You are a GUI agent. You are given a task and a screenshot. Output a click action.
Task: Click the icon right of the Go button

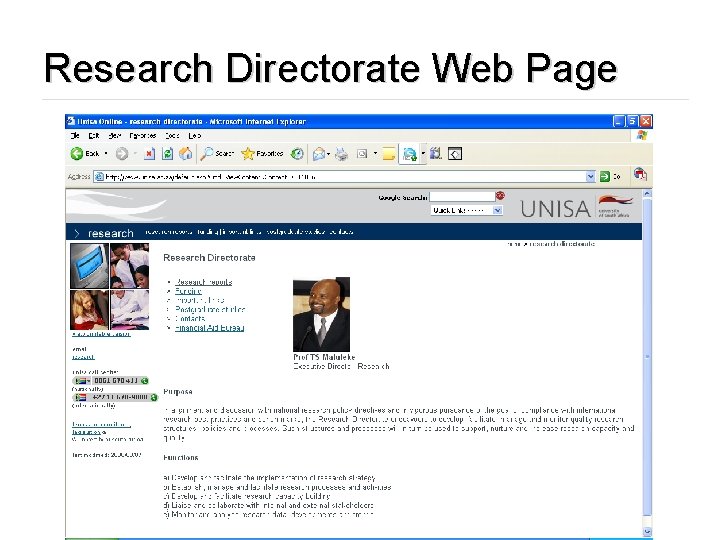(x=640, y=175)
